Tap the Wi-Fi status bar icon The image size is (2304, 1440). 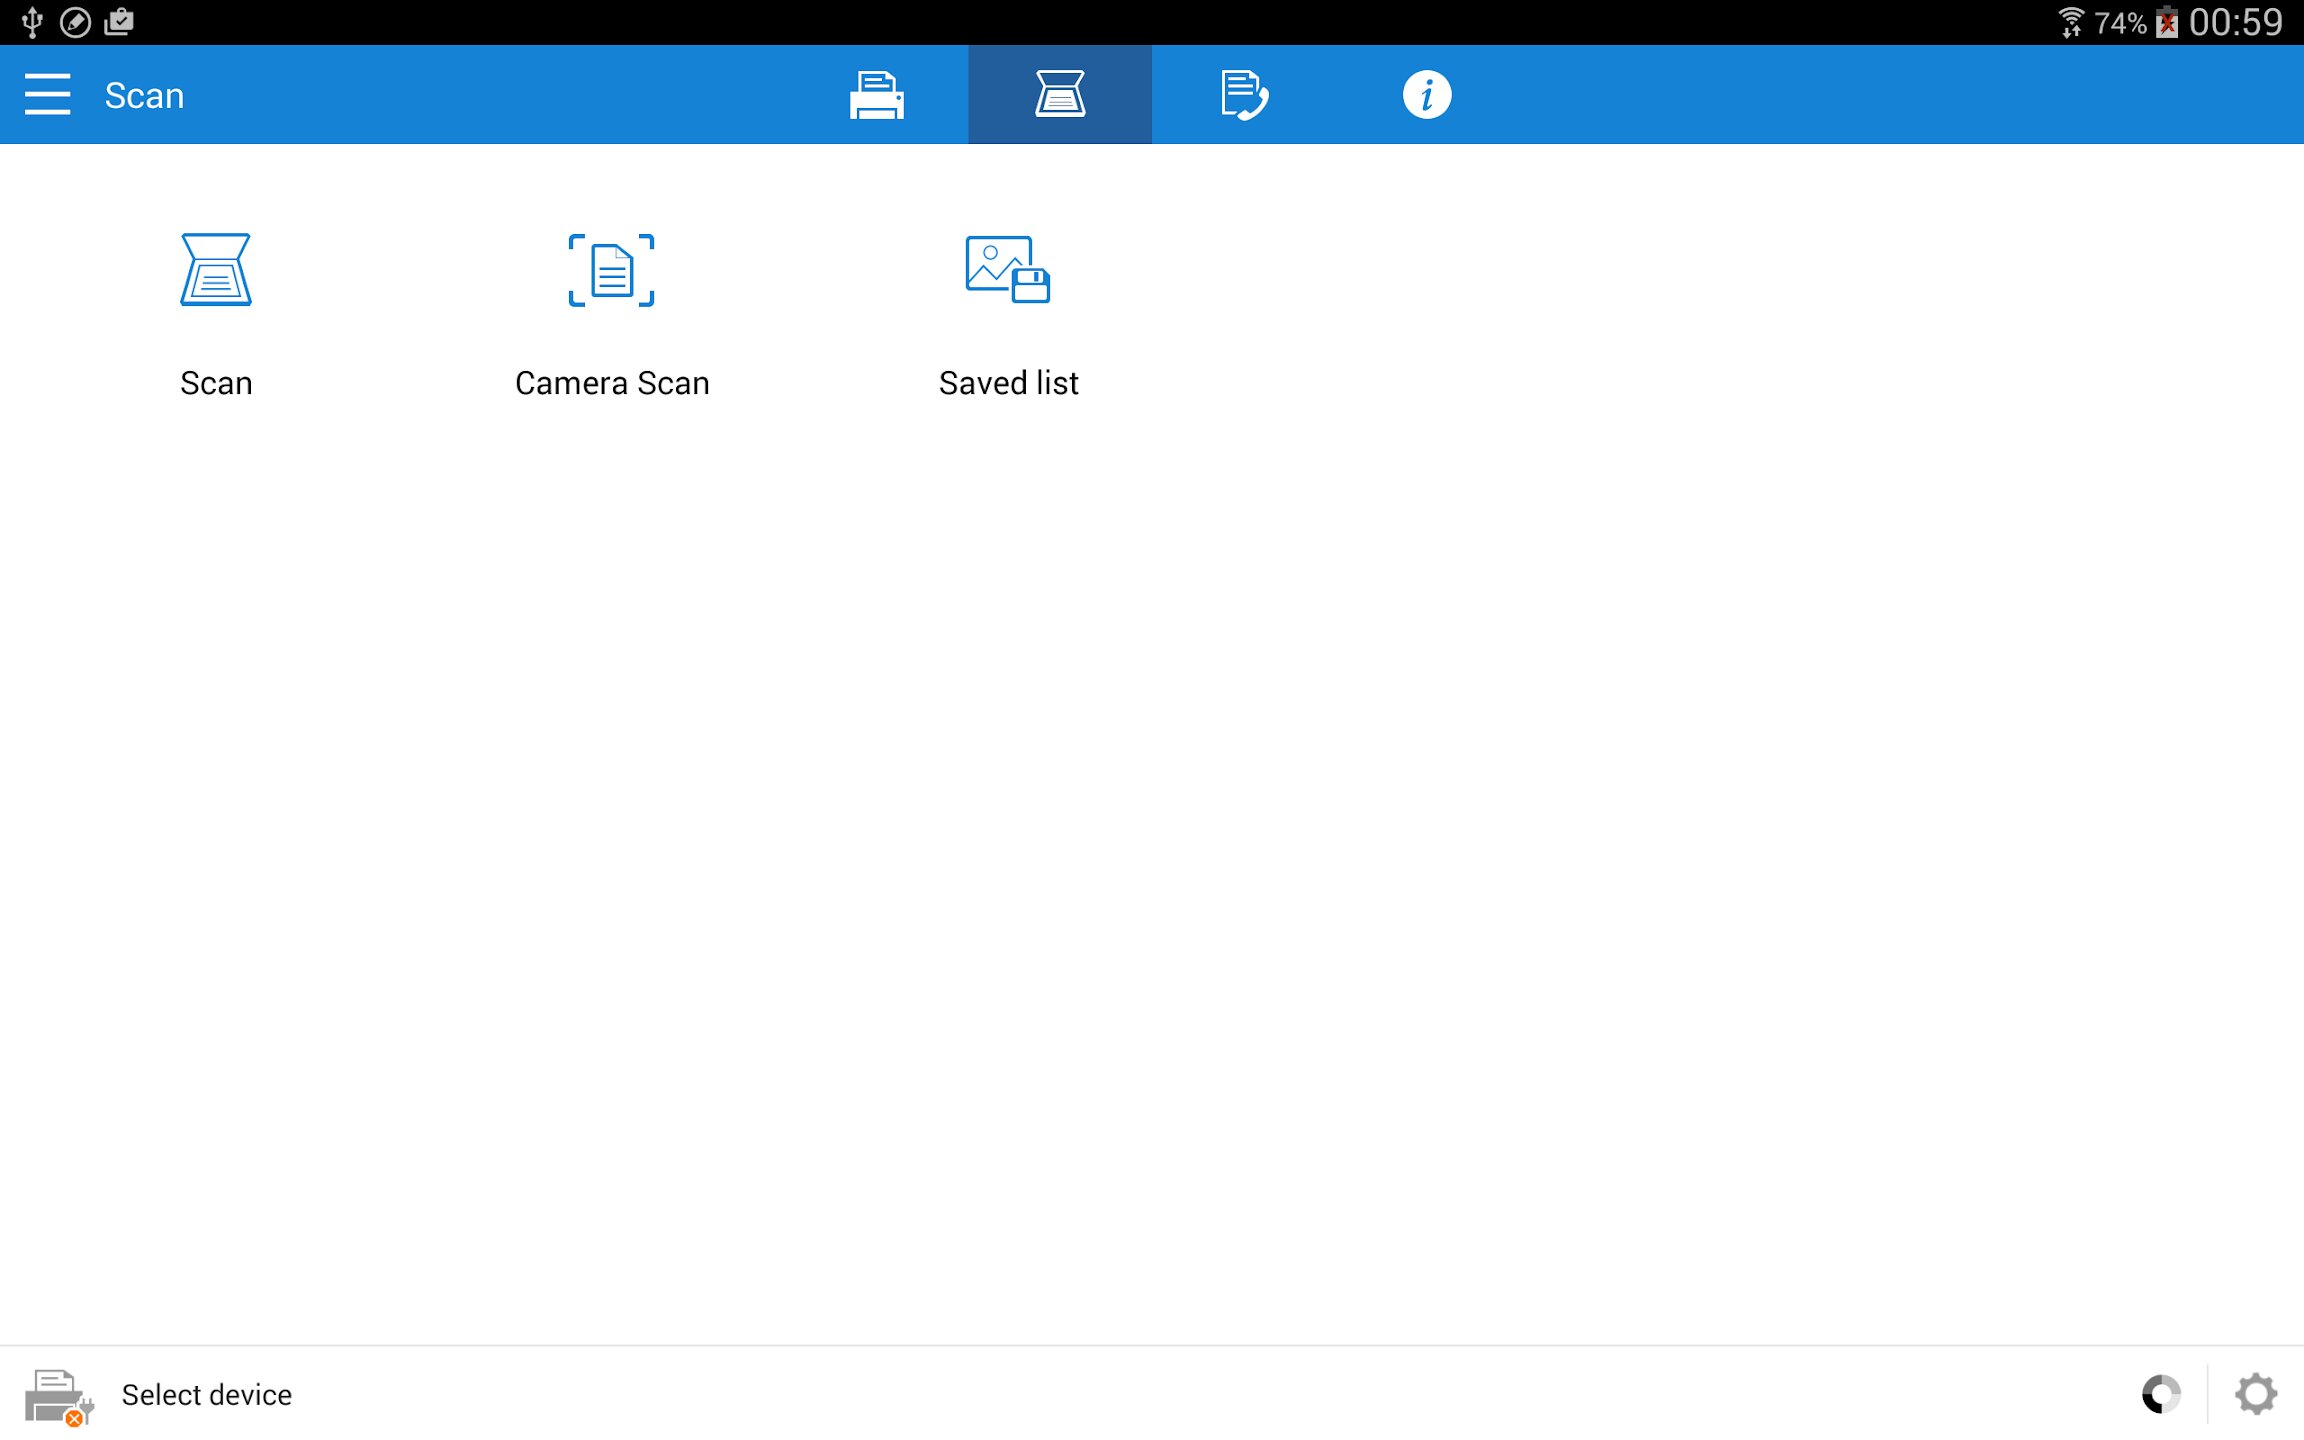[x=2070, y=22]
